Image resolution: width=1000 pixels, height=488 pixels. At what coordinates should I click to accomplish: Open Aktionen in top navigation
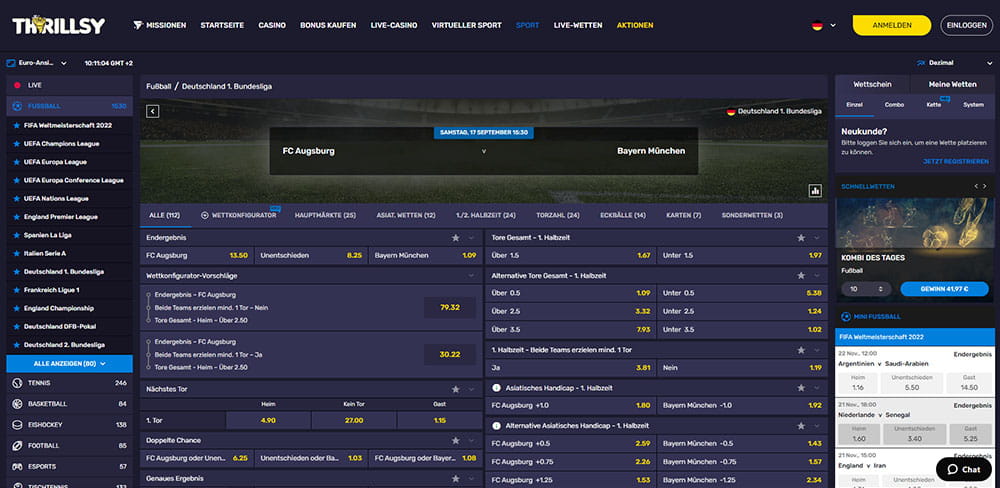point(635,26)
